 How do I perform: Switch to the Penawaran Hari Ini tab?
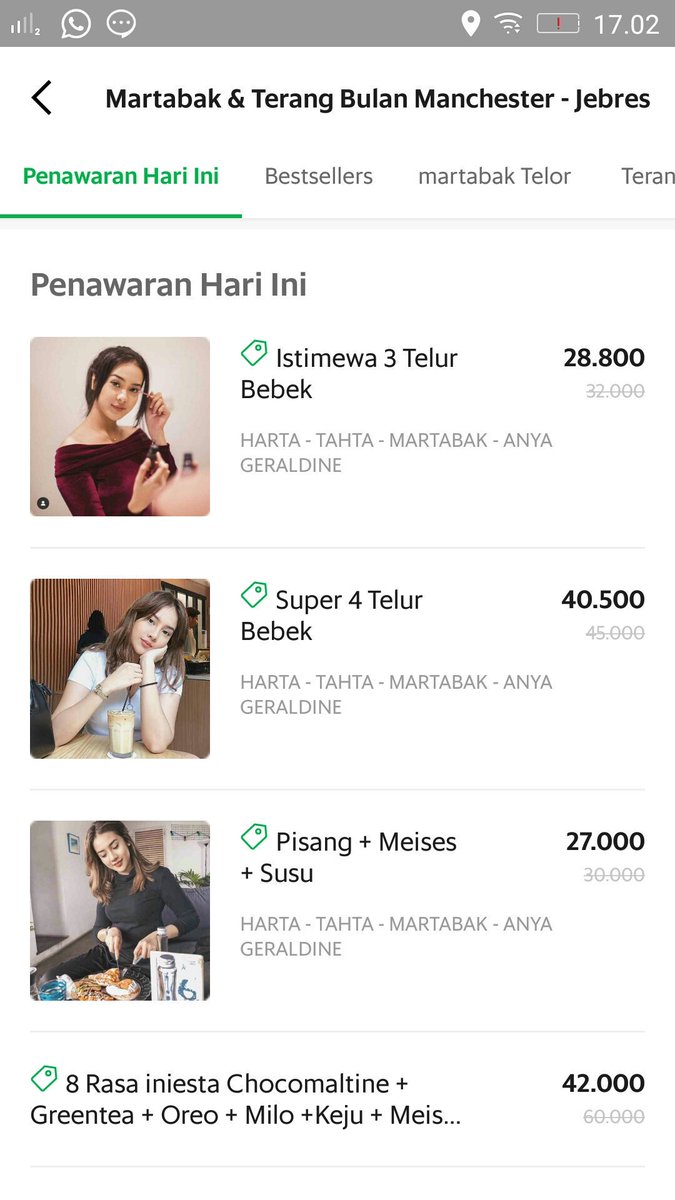coord(120,176)
